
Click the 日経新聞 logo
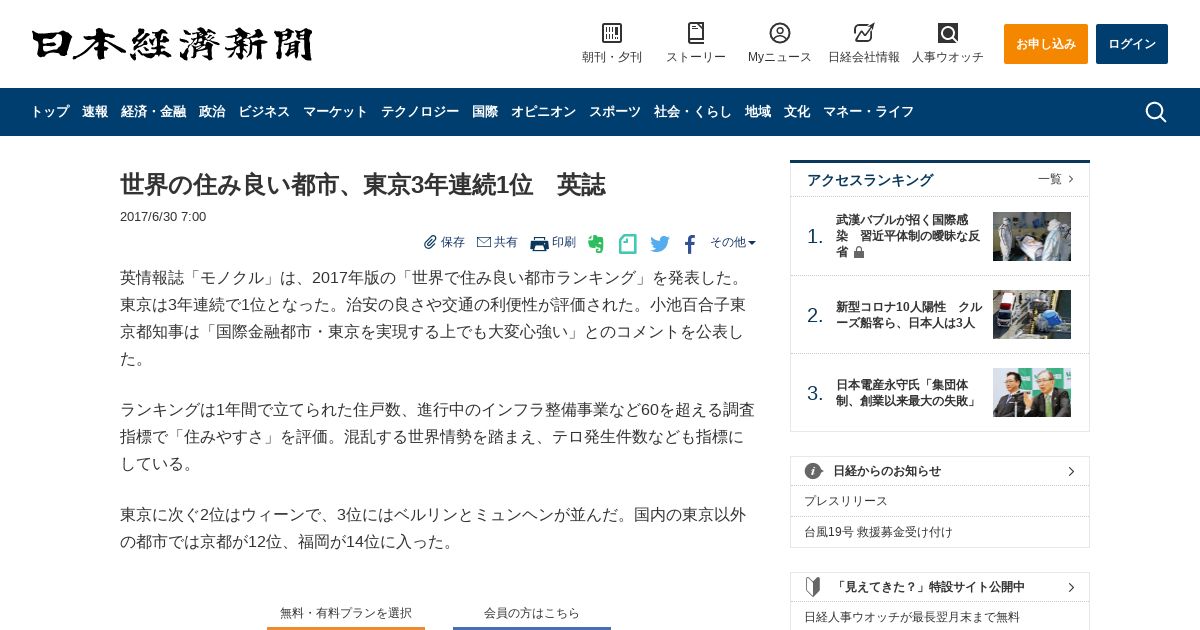click(x=172, y=44)
